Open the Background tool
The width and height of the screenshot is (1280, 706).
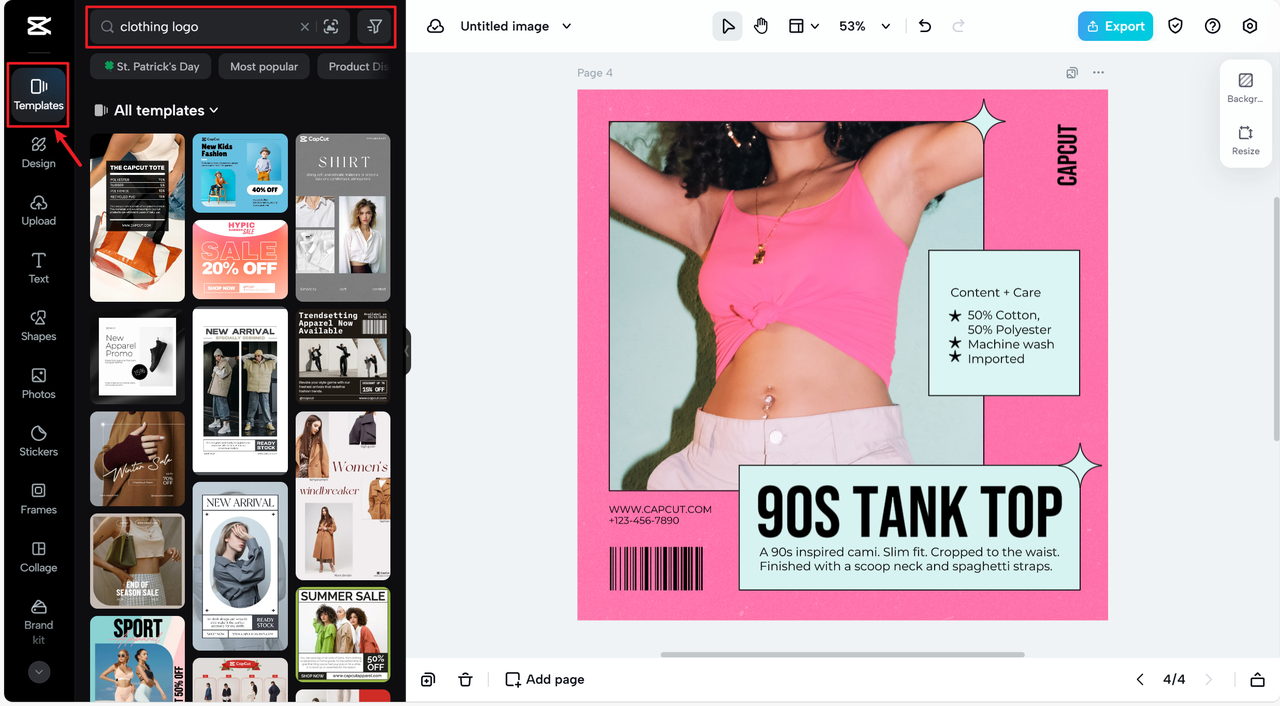[x=1245, y=88]
